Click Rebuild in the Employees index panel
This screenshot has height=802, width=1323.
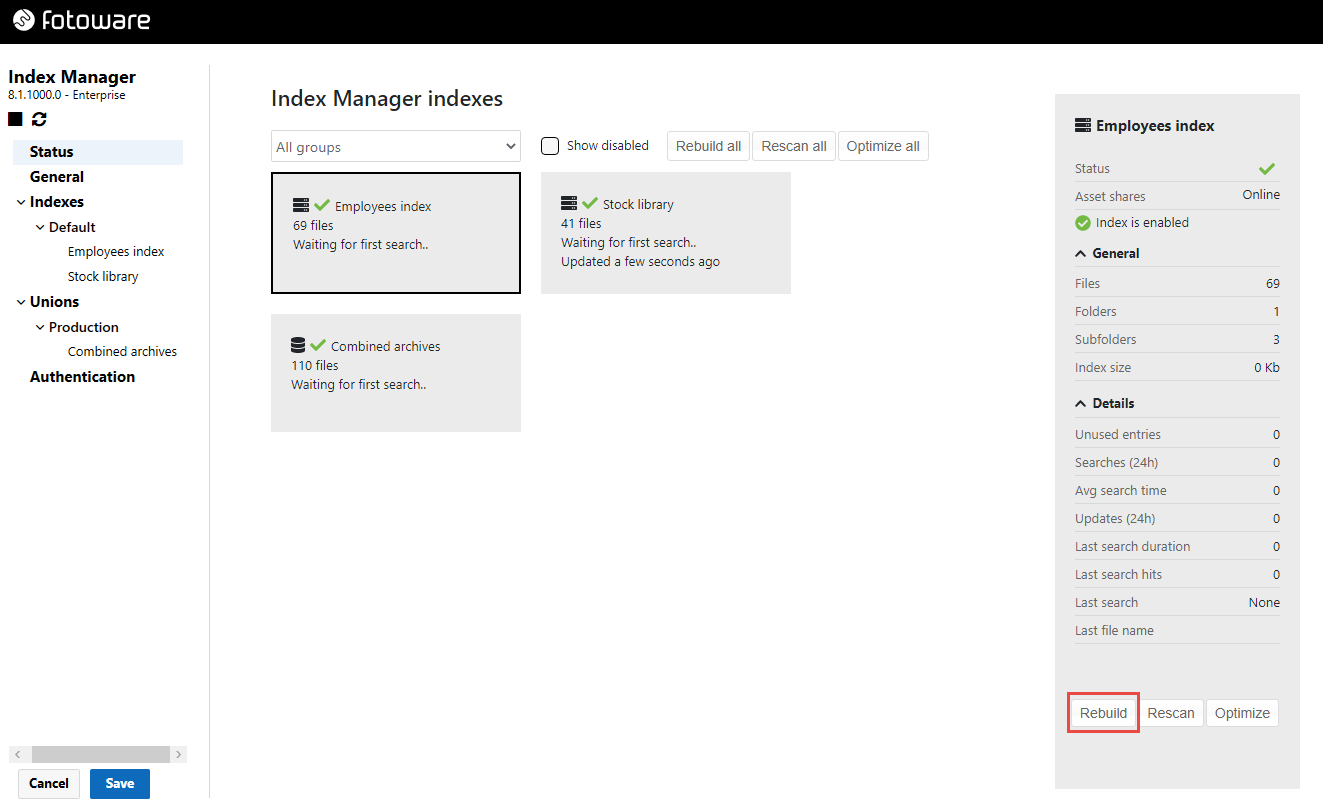[1103, 713]
